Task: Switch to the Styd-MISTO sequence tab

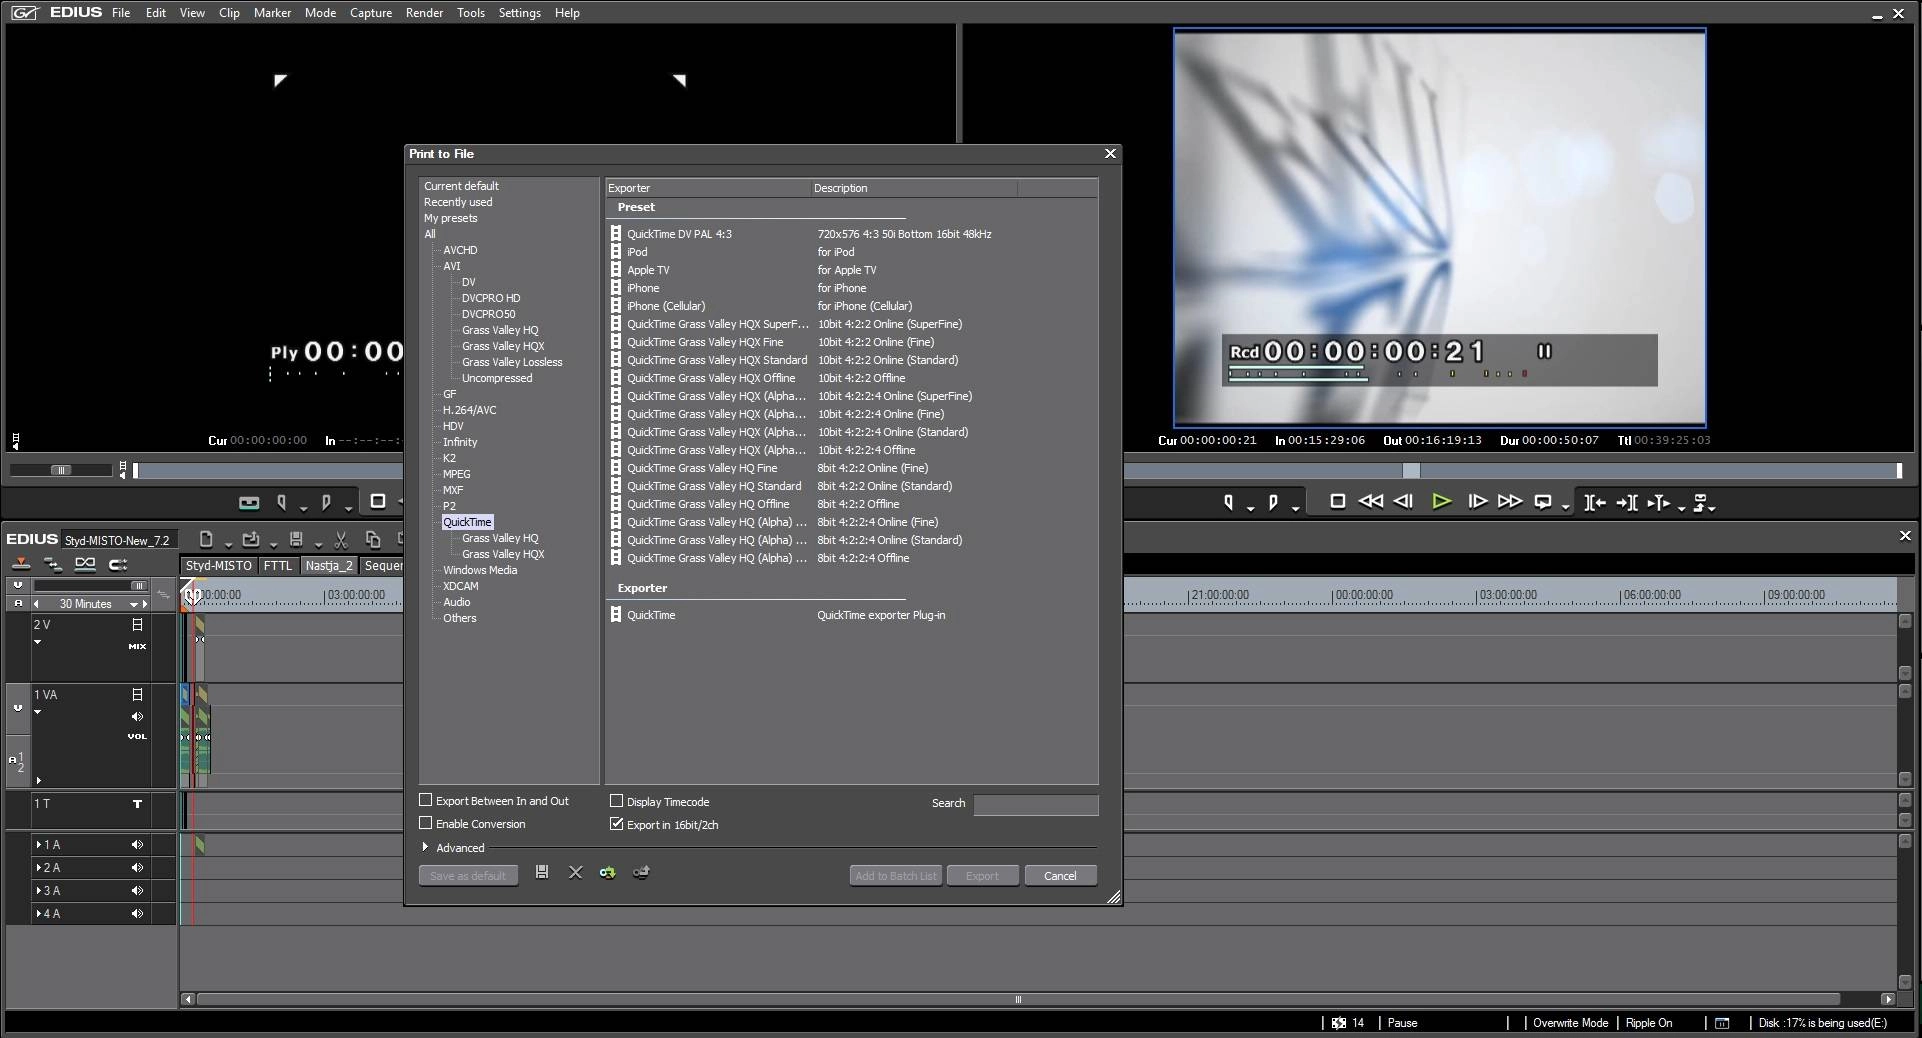Action: [218, 565]
